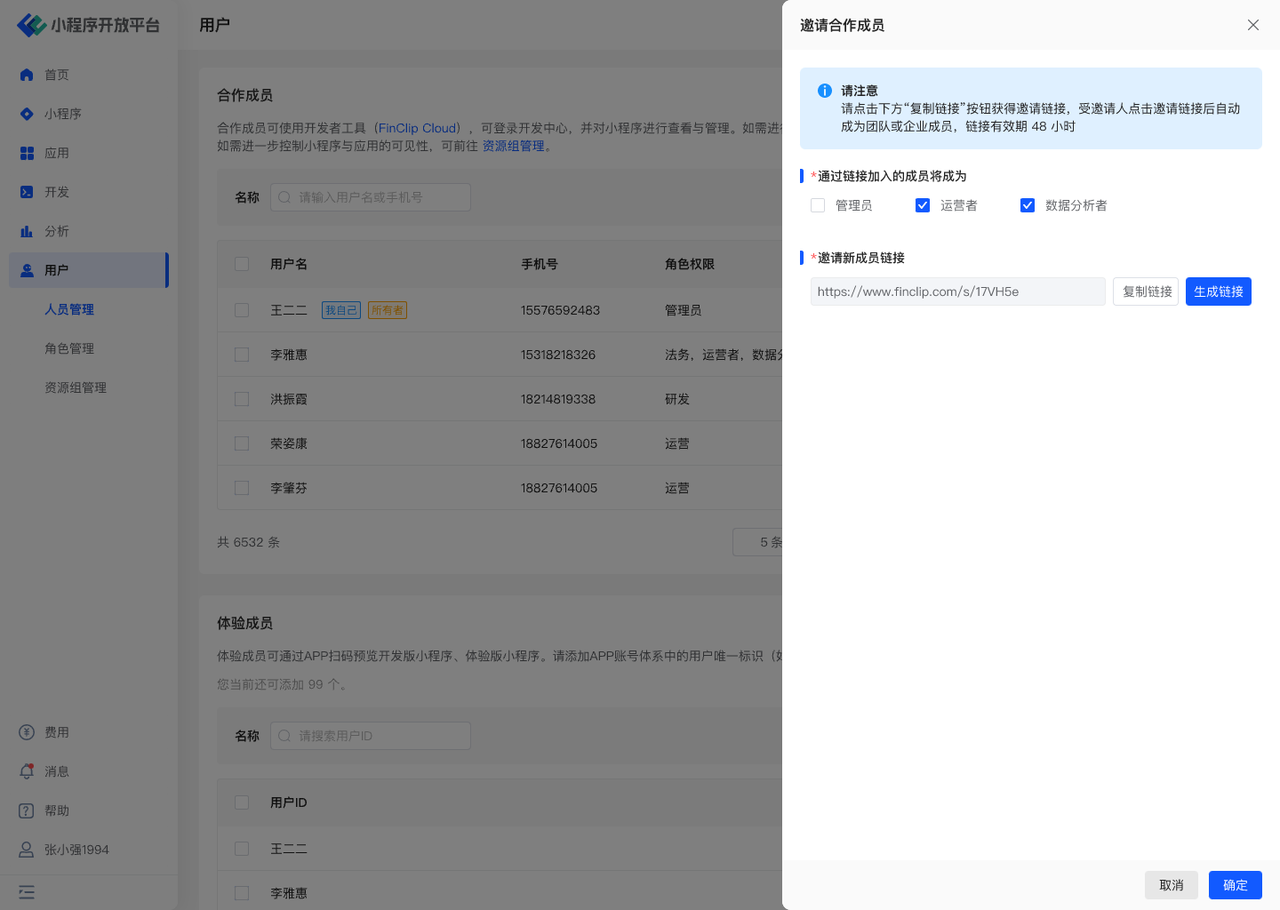
Task: Open the 5 条 page size dropdown
Action: click(x=760, y=542)
